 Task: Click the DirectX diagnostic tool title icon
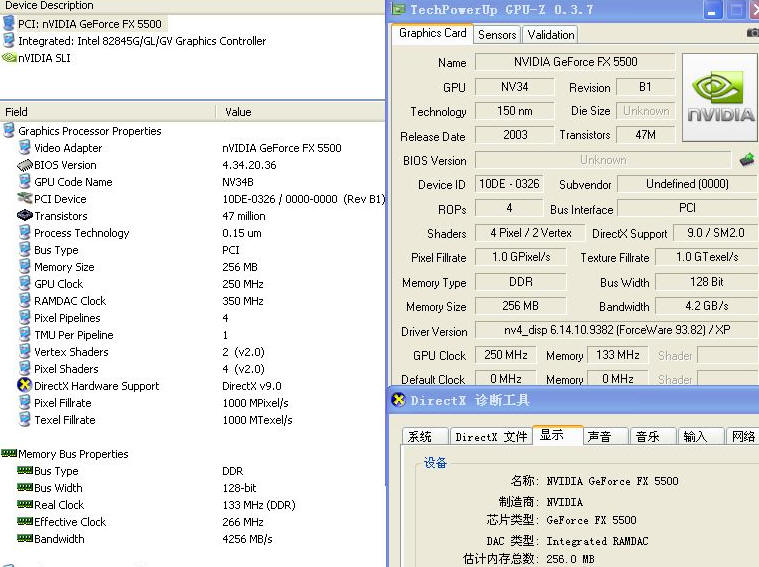[398, 399]
